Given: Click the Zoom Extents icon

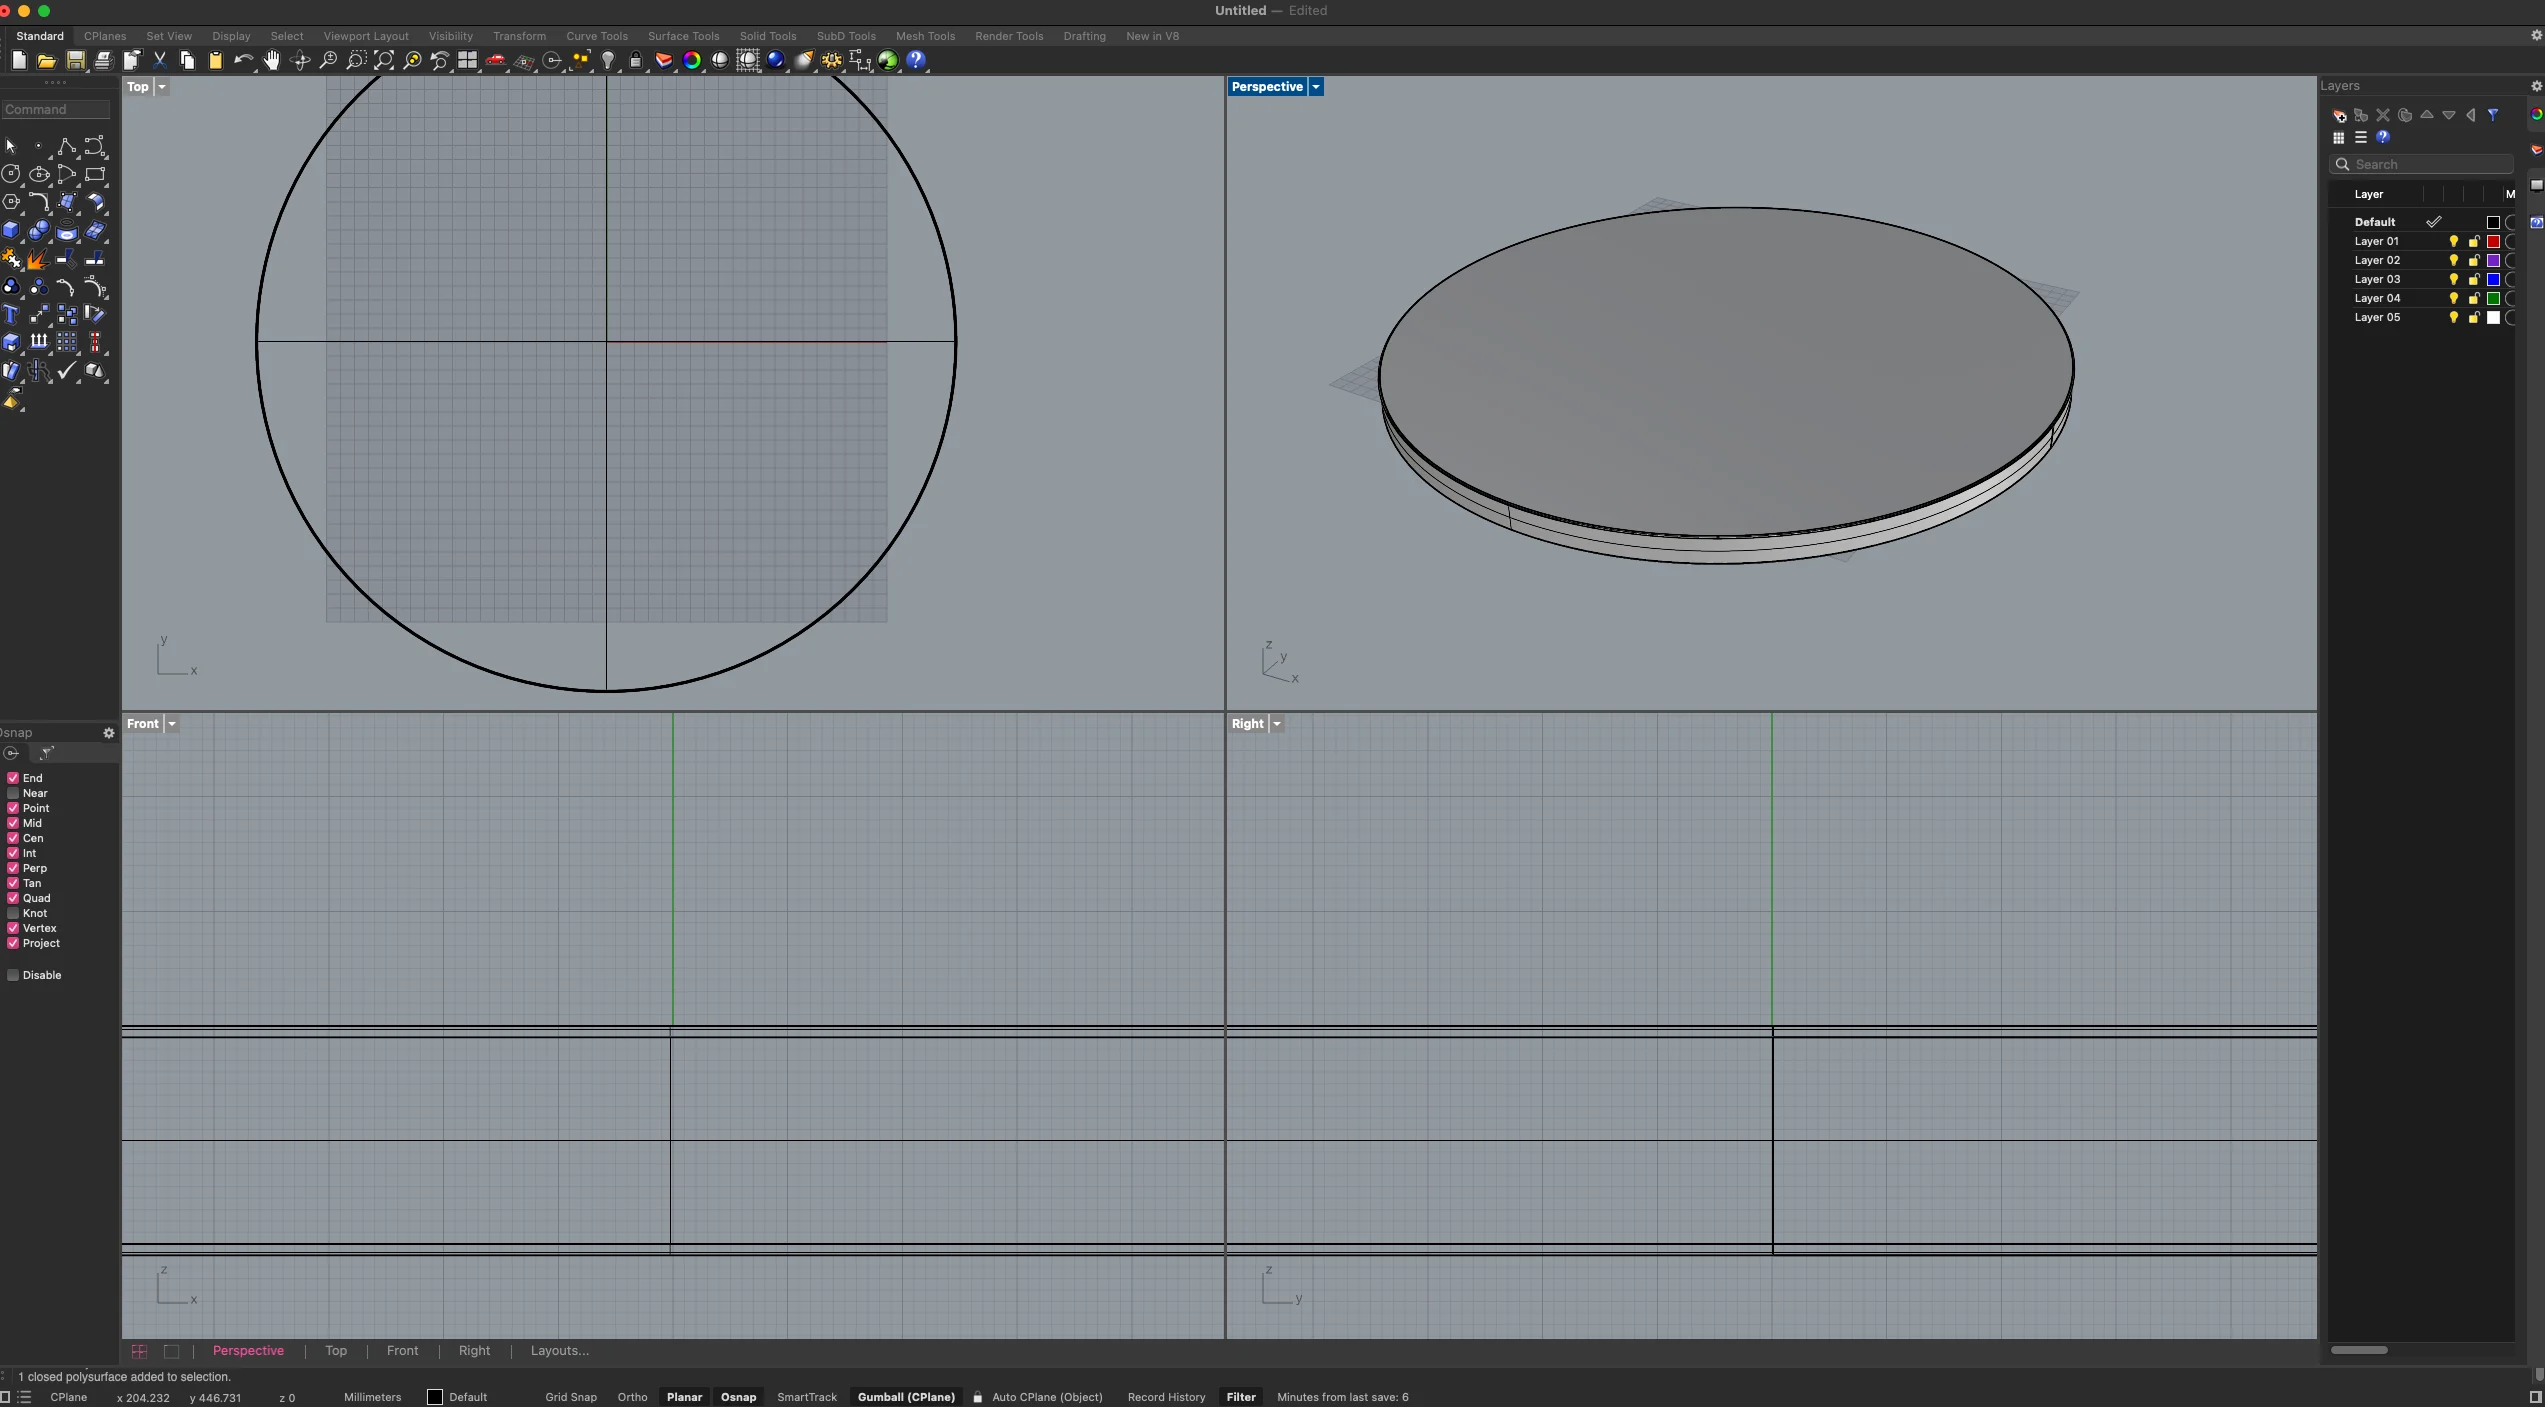Looking at the screenshot, I should click(x=383, y=61).
